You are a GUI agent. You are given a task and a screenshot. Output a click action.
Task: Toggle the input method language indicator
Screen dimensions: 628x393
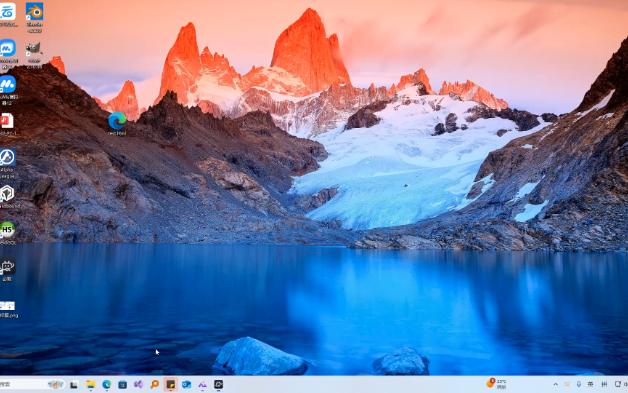pyautogui.click(x=590, y=385)
